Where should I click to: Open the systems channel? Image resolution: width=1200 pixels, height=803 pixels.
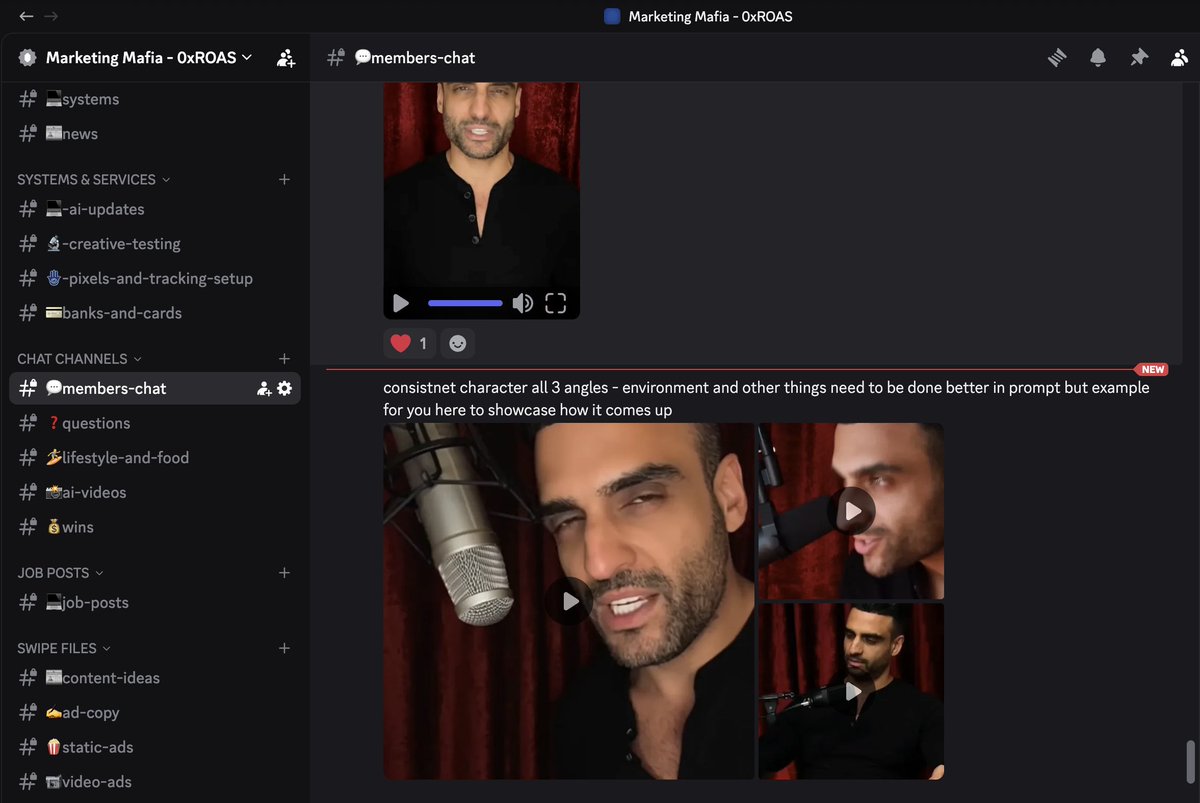click(x=155, y=99)
